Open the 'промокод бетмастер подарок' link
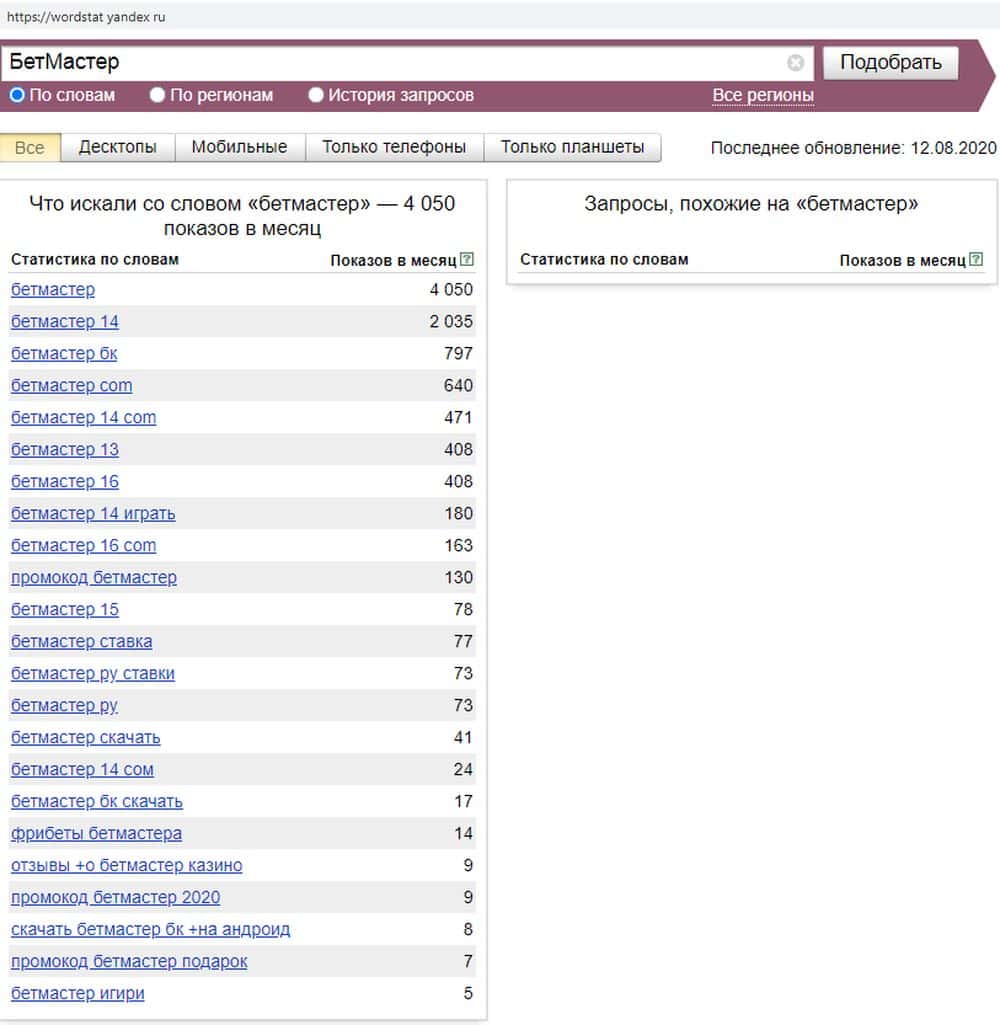1000x1025 pixels. click(129, 962)
